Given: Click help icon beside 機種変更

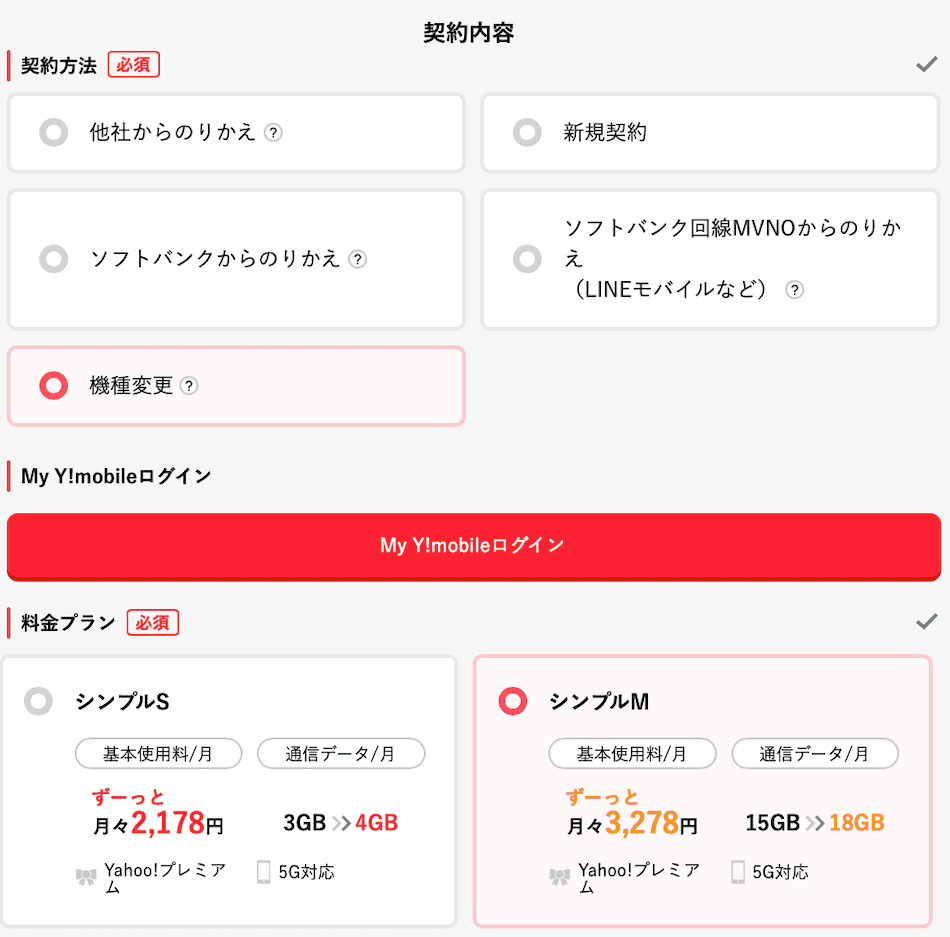Looking at the screenshot, I should pos(189,386).
